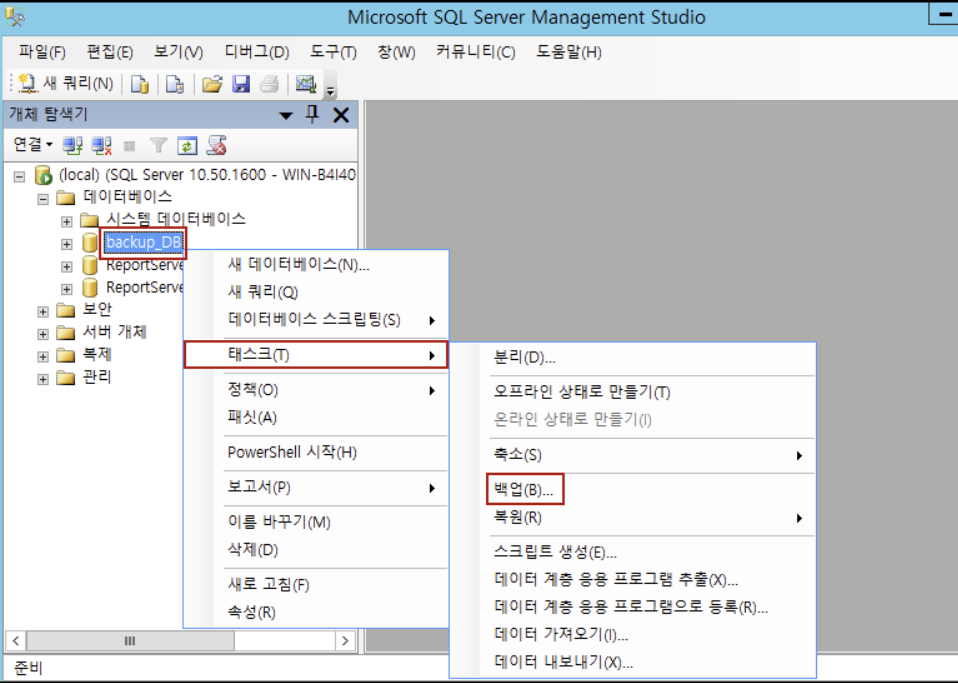The width and height of the screenshot is (958, 683).
Task: Click the Connect Object Explorer icon
Action: tap(73, 145)
